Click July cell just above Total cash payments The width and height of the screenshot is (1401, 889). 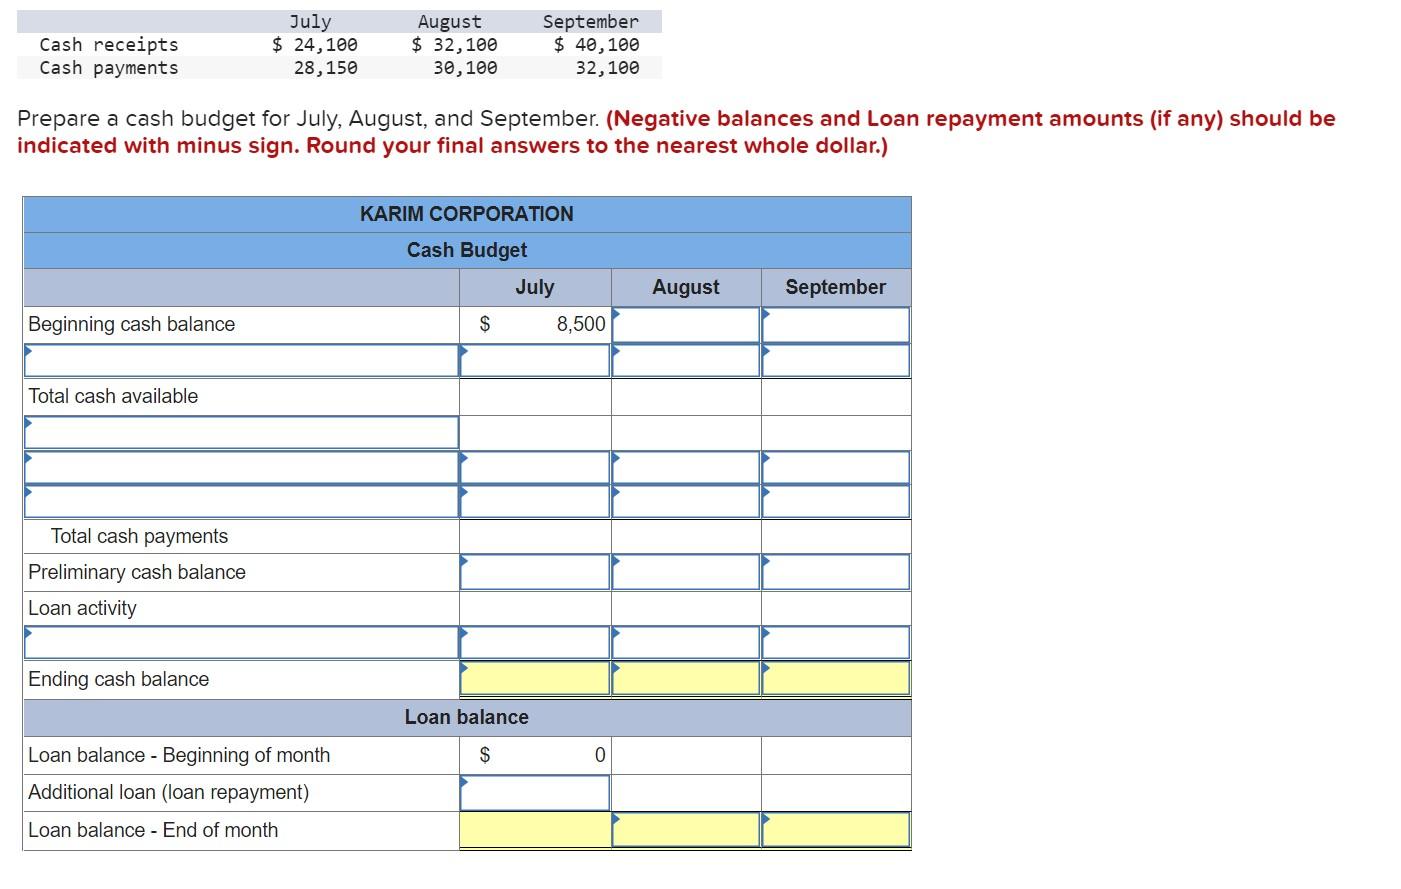535,501
